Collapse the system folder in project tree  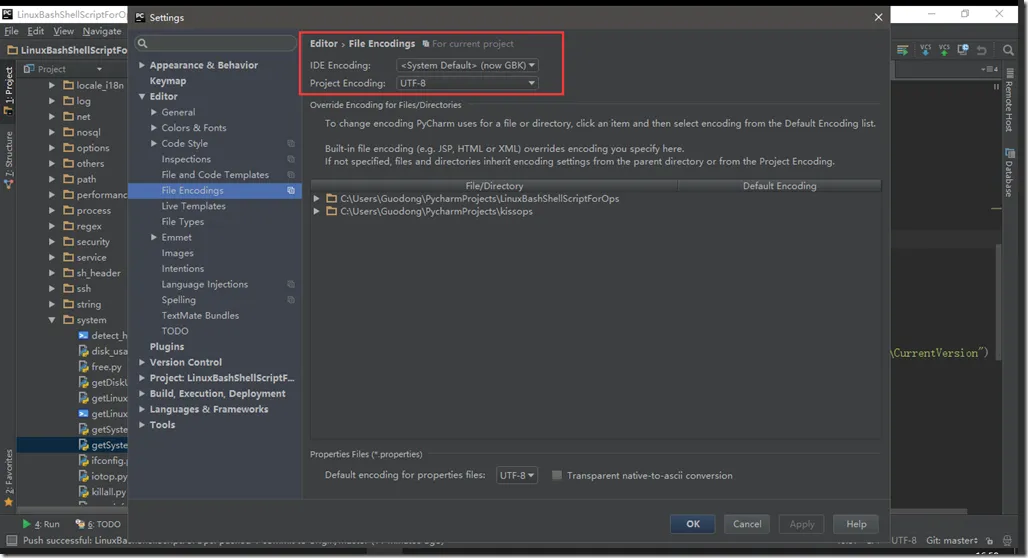[52, 320]
